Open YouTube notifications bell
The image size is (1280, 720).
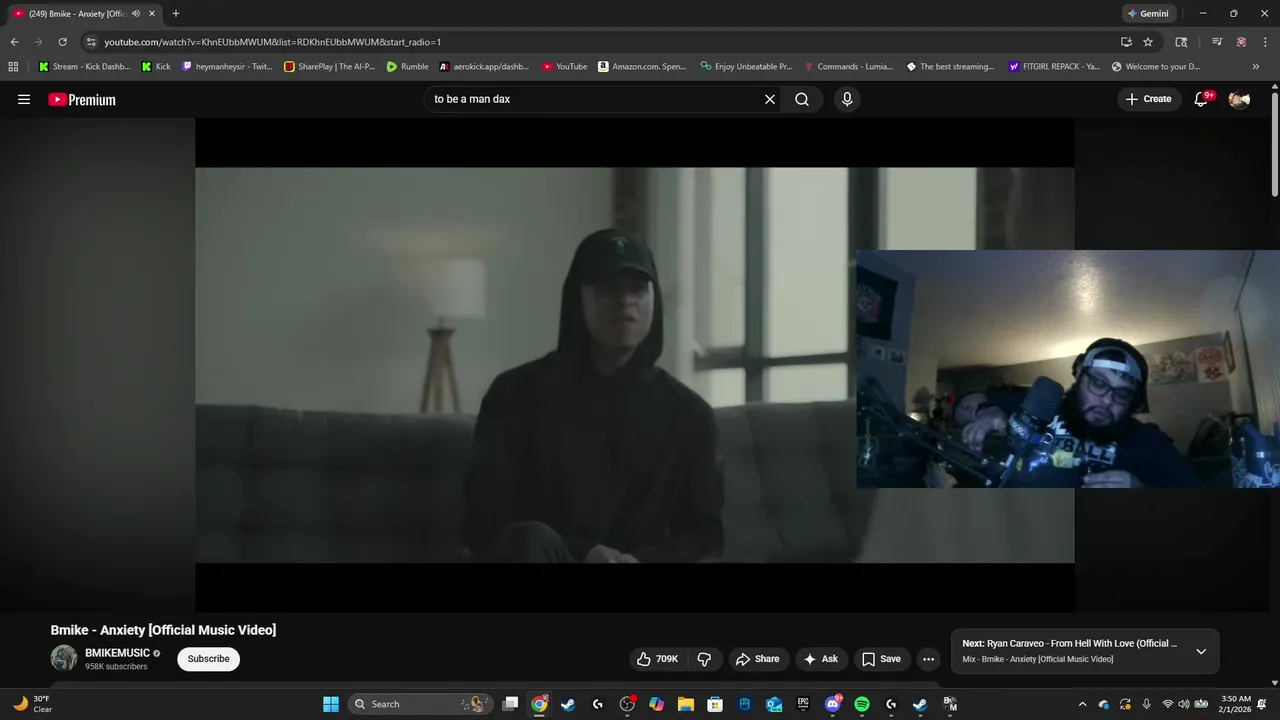coord(1201,99)
